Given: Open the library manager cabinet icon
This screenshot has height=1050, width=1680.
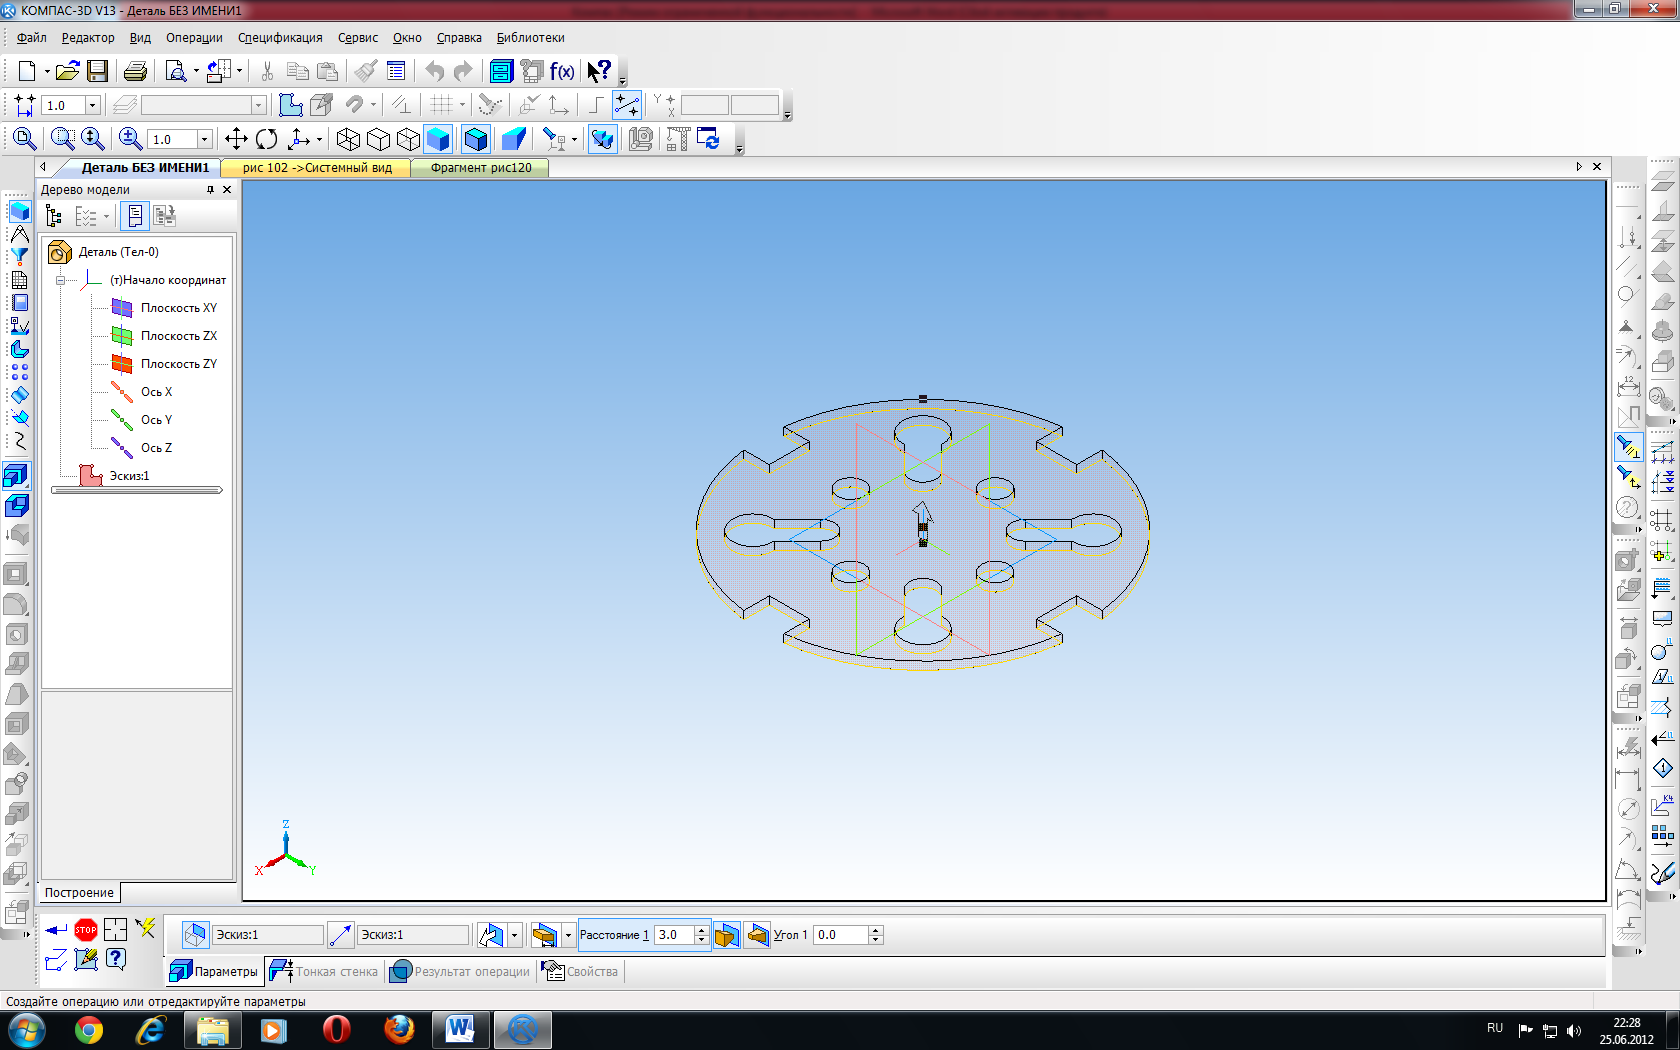Looking at the screenshot, I should [x=501, y=71].
